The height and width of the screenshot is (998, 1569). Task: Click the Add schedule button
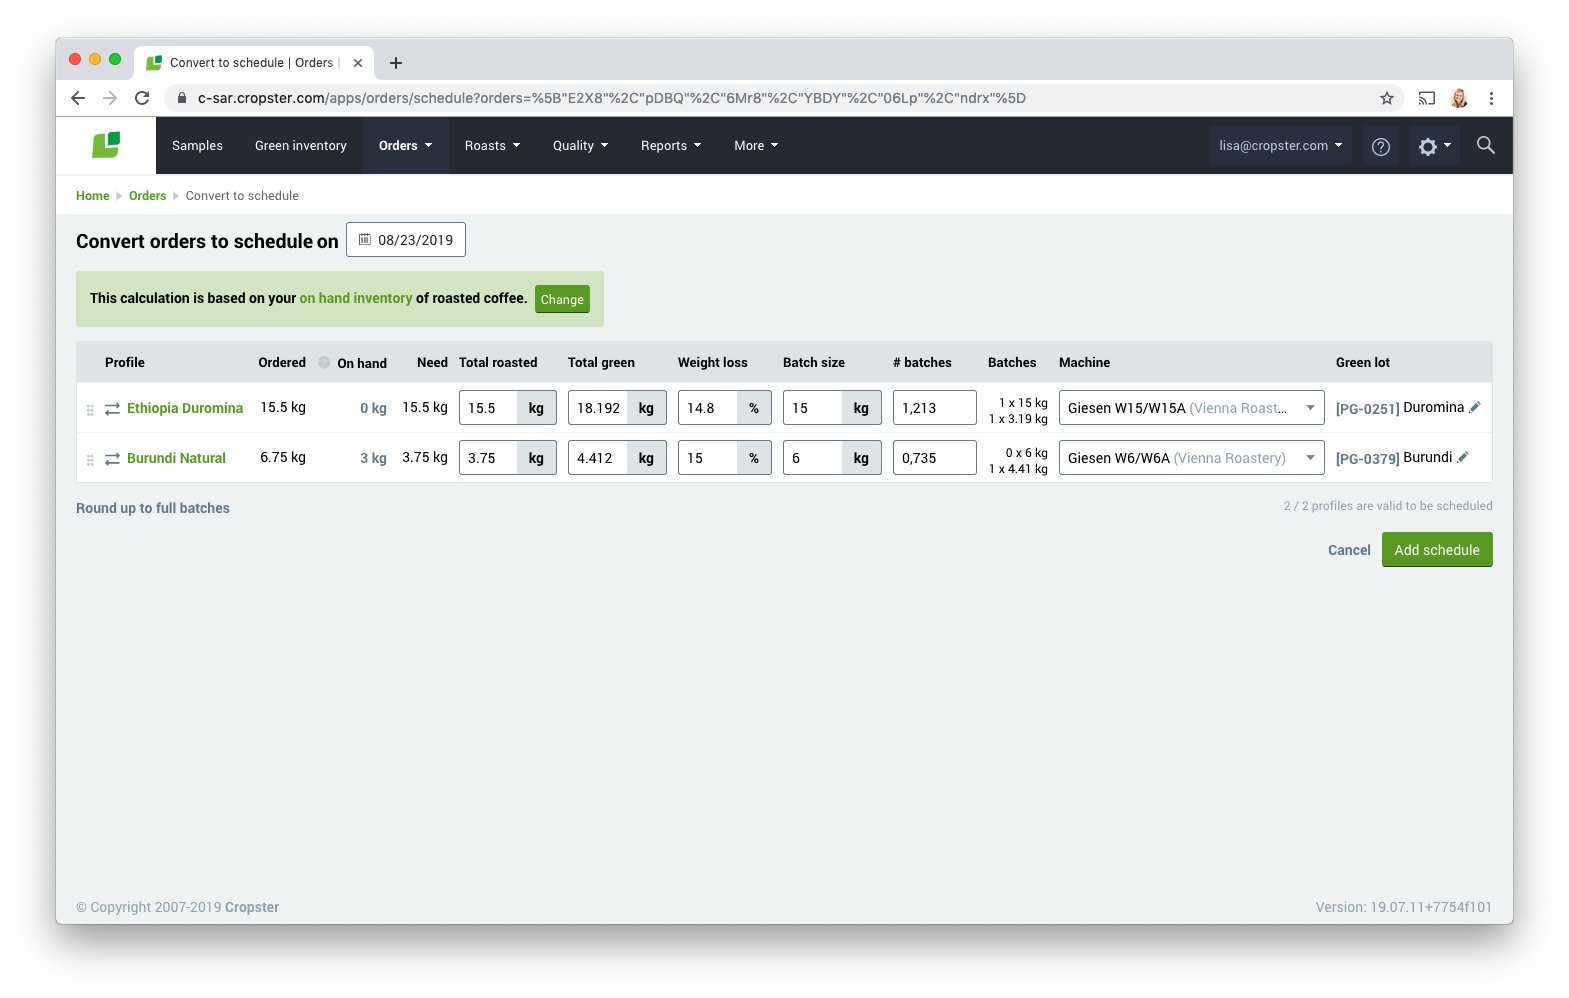(x=1437, y=550)
